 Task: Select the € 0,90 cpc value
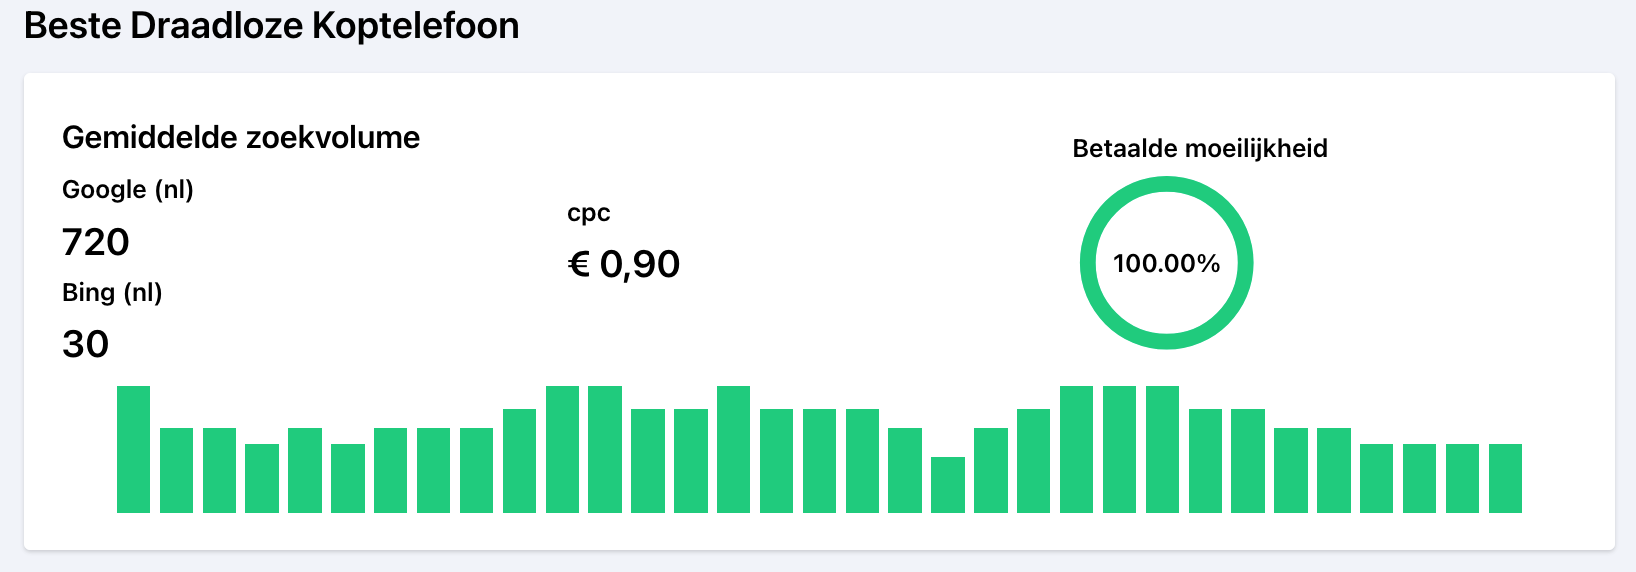pos(624,264)
